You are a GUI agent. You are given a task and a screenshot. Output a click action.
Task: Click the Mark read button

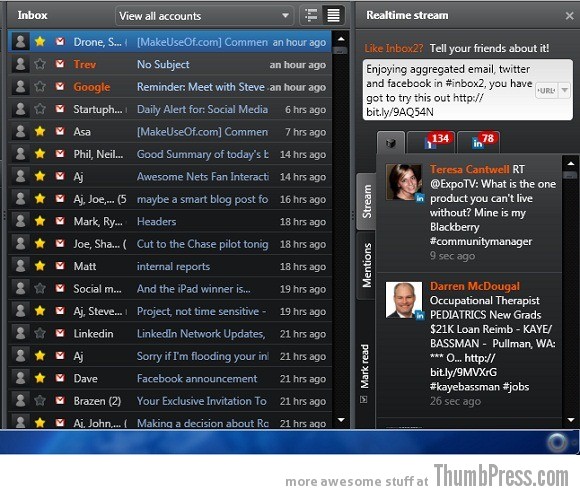click(365, 366)
